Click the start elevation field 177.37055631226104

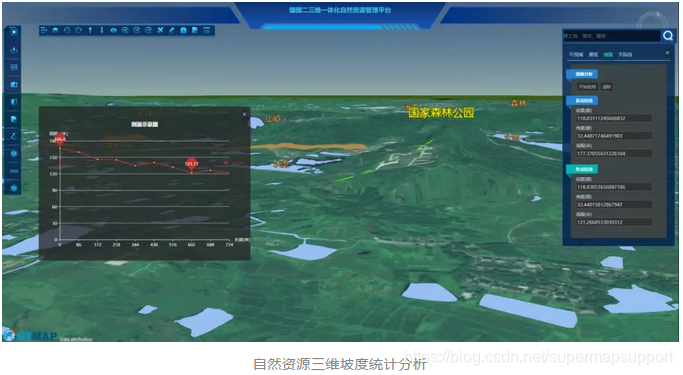614,154
